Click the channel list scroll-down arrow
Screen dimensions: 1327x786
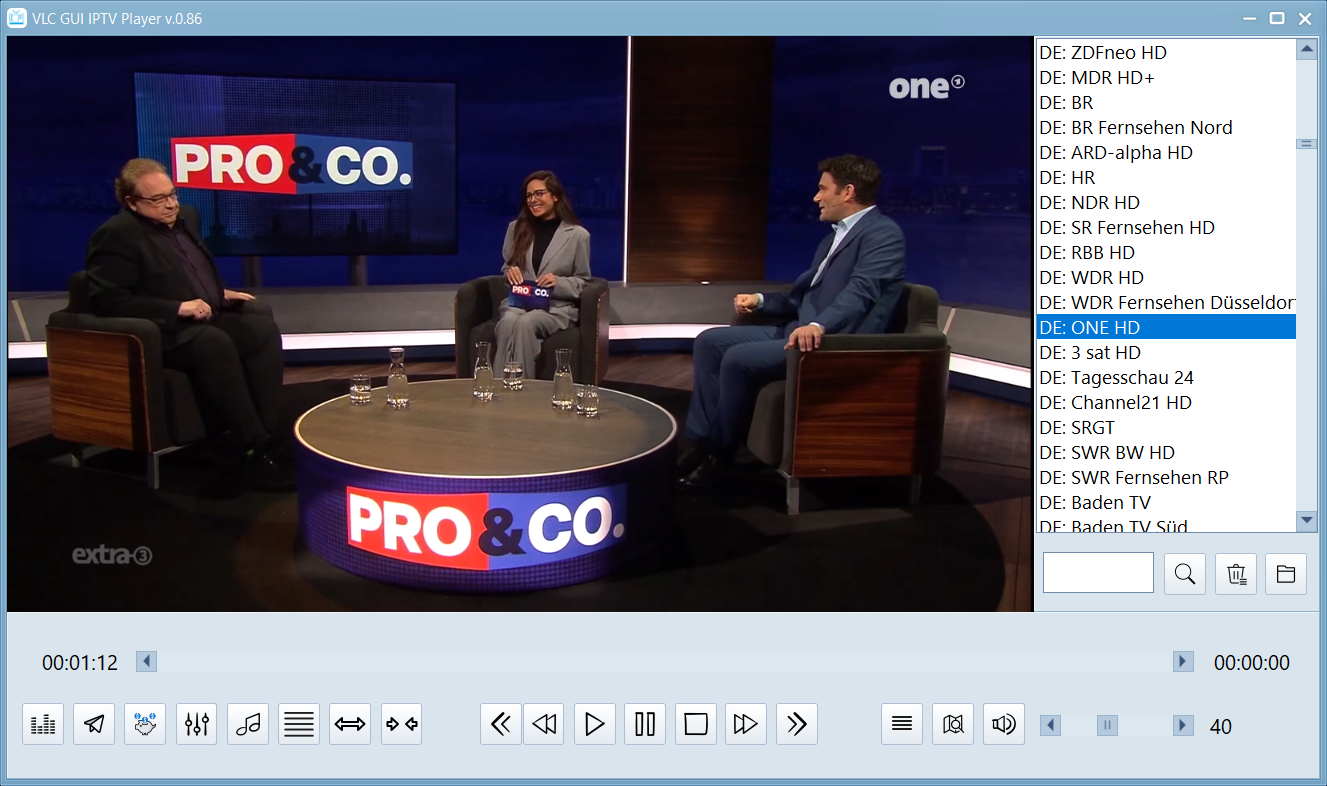coord(1307,520)
